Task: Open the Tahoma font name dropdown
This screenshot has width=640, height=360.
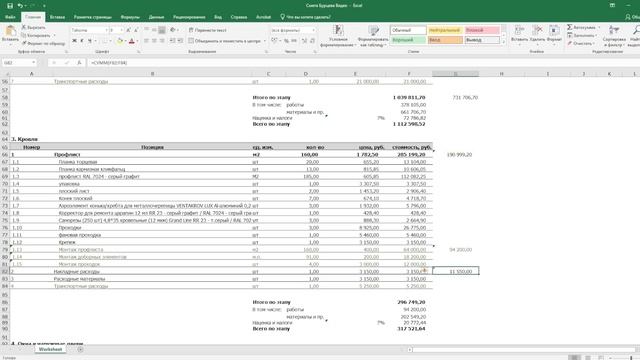Action: point(107,30)
